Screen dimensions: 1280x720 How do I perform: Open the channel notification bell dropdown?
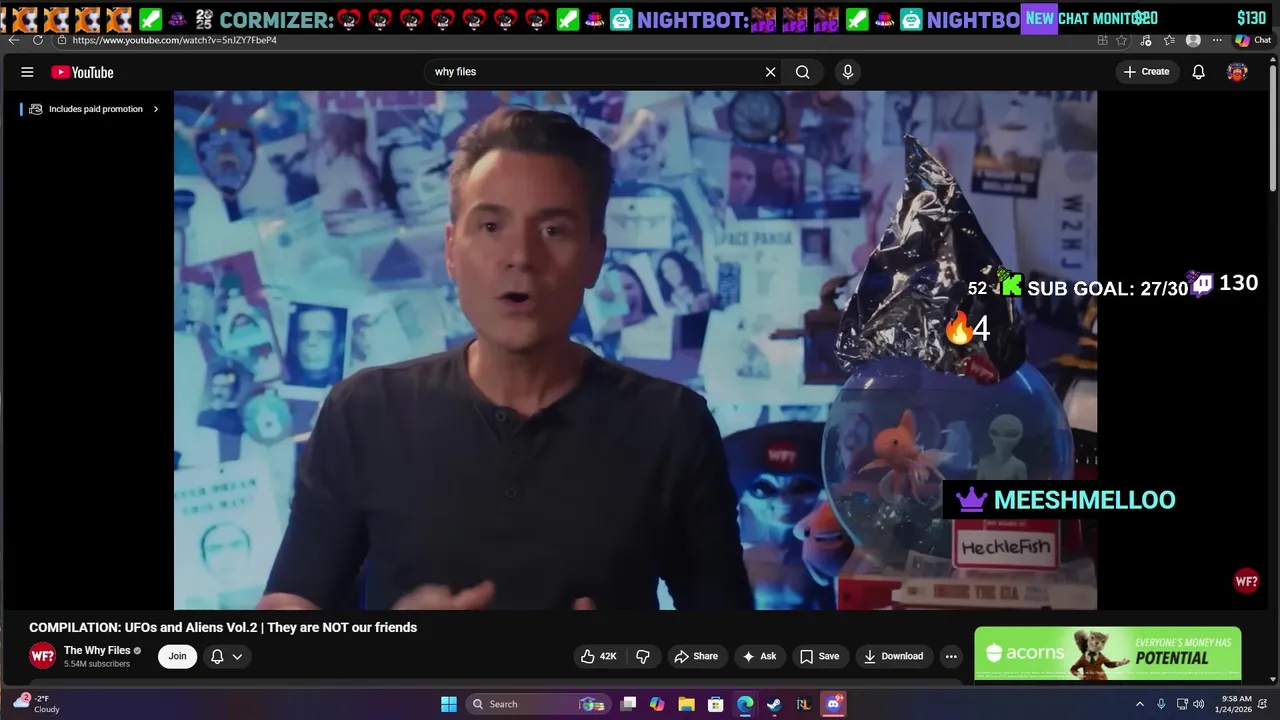pos(226,656)
